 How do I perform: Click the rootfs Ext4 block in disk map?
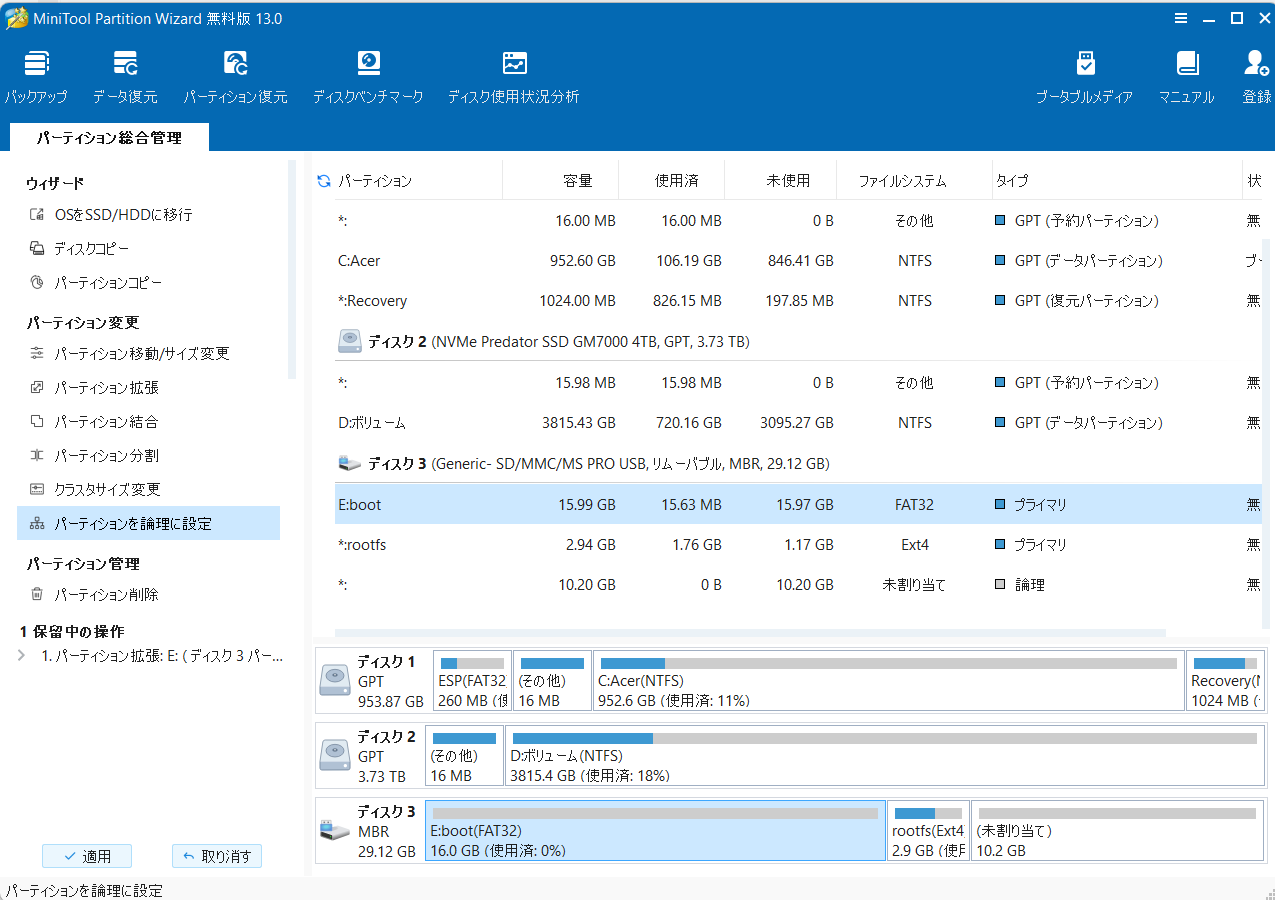pos(928,830)
